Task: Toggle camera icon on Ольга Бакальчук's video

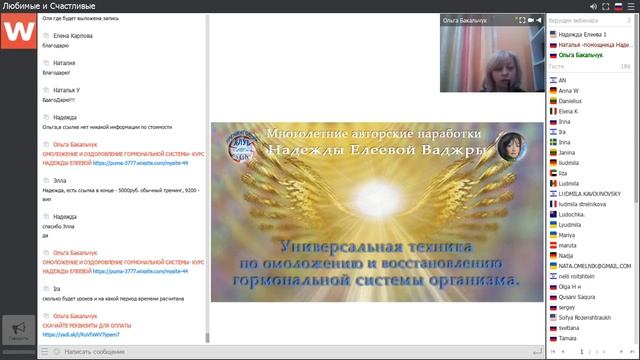Action: [531, 20]
